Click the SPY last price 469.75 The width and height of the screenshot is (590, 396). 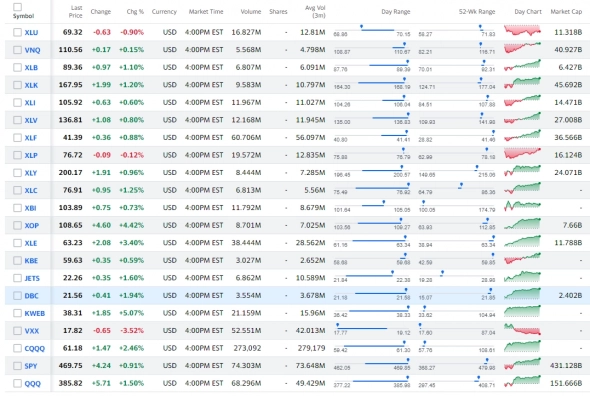pyautogui.click(x=70, y=366)
